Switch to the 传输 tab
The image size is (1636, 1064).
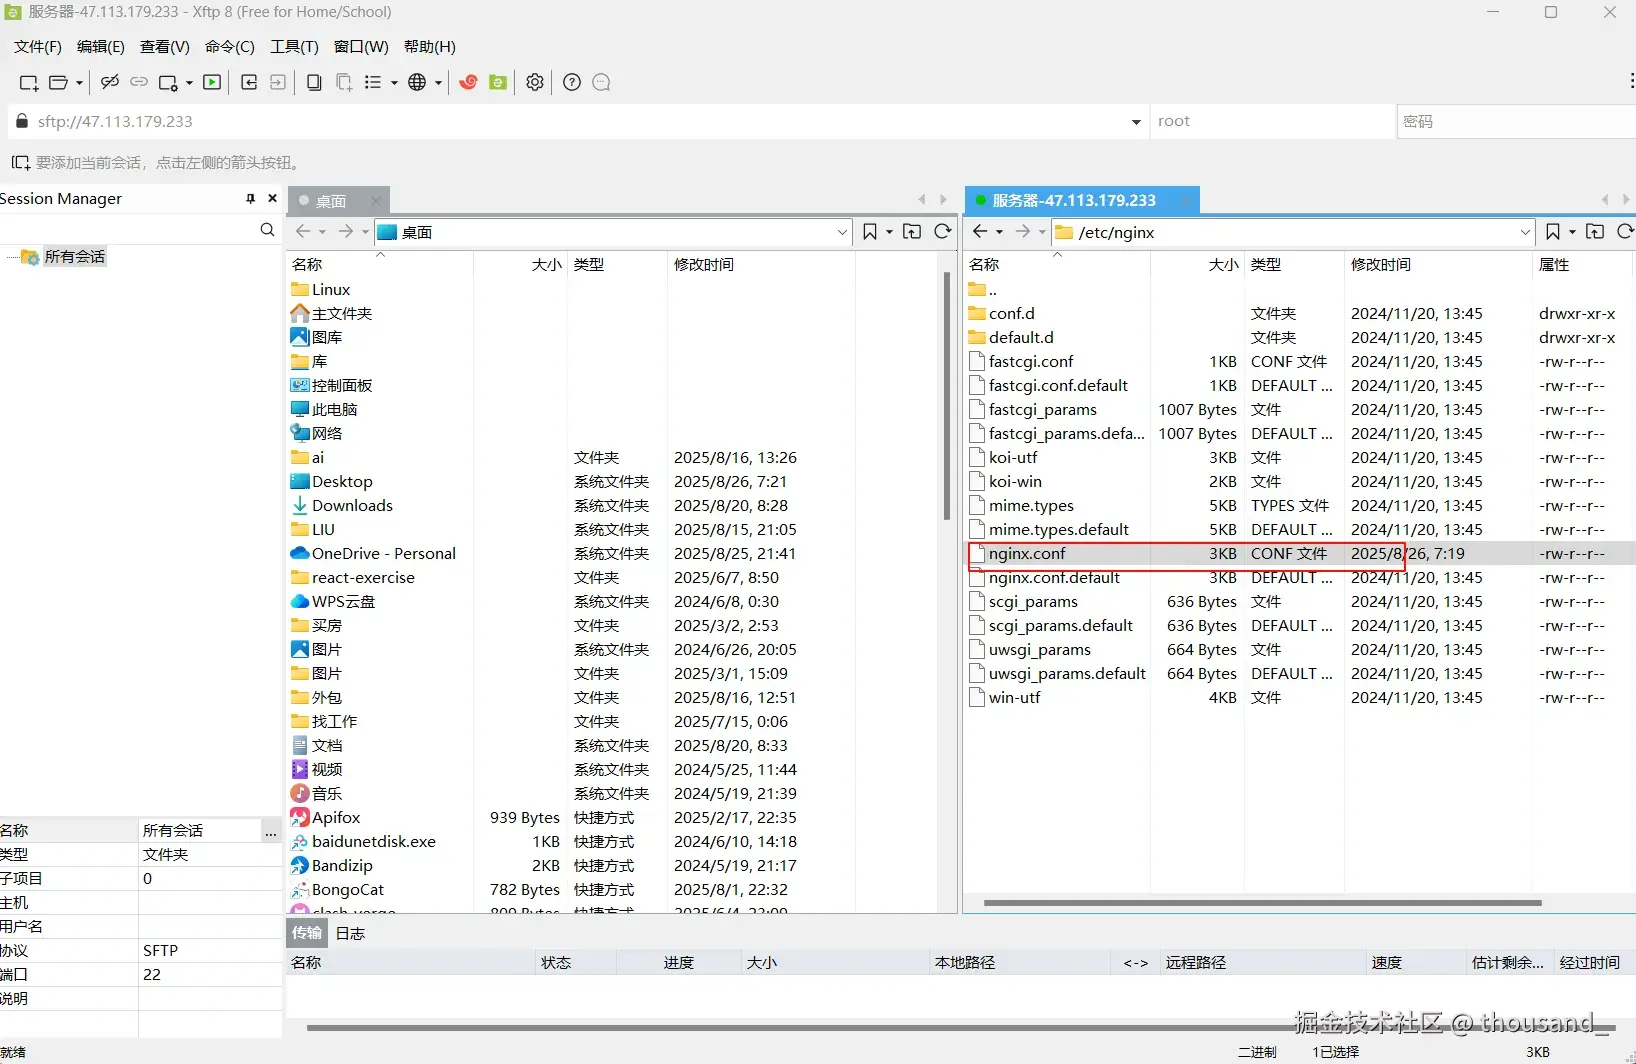point(307,933)
